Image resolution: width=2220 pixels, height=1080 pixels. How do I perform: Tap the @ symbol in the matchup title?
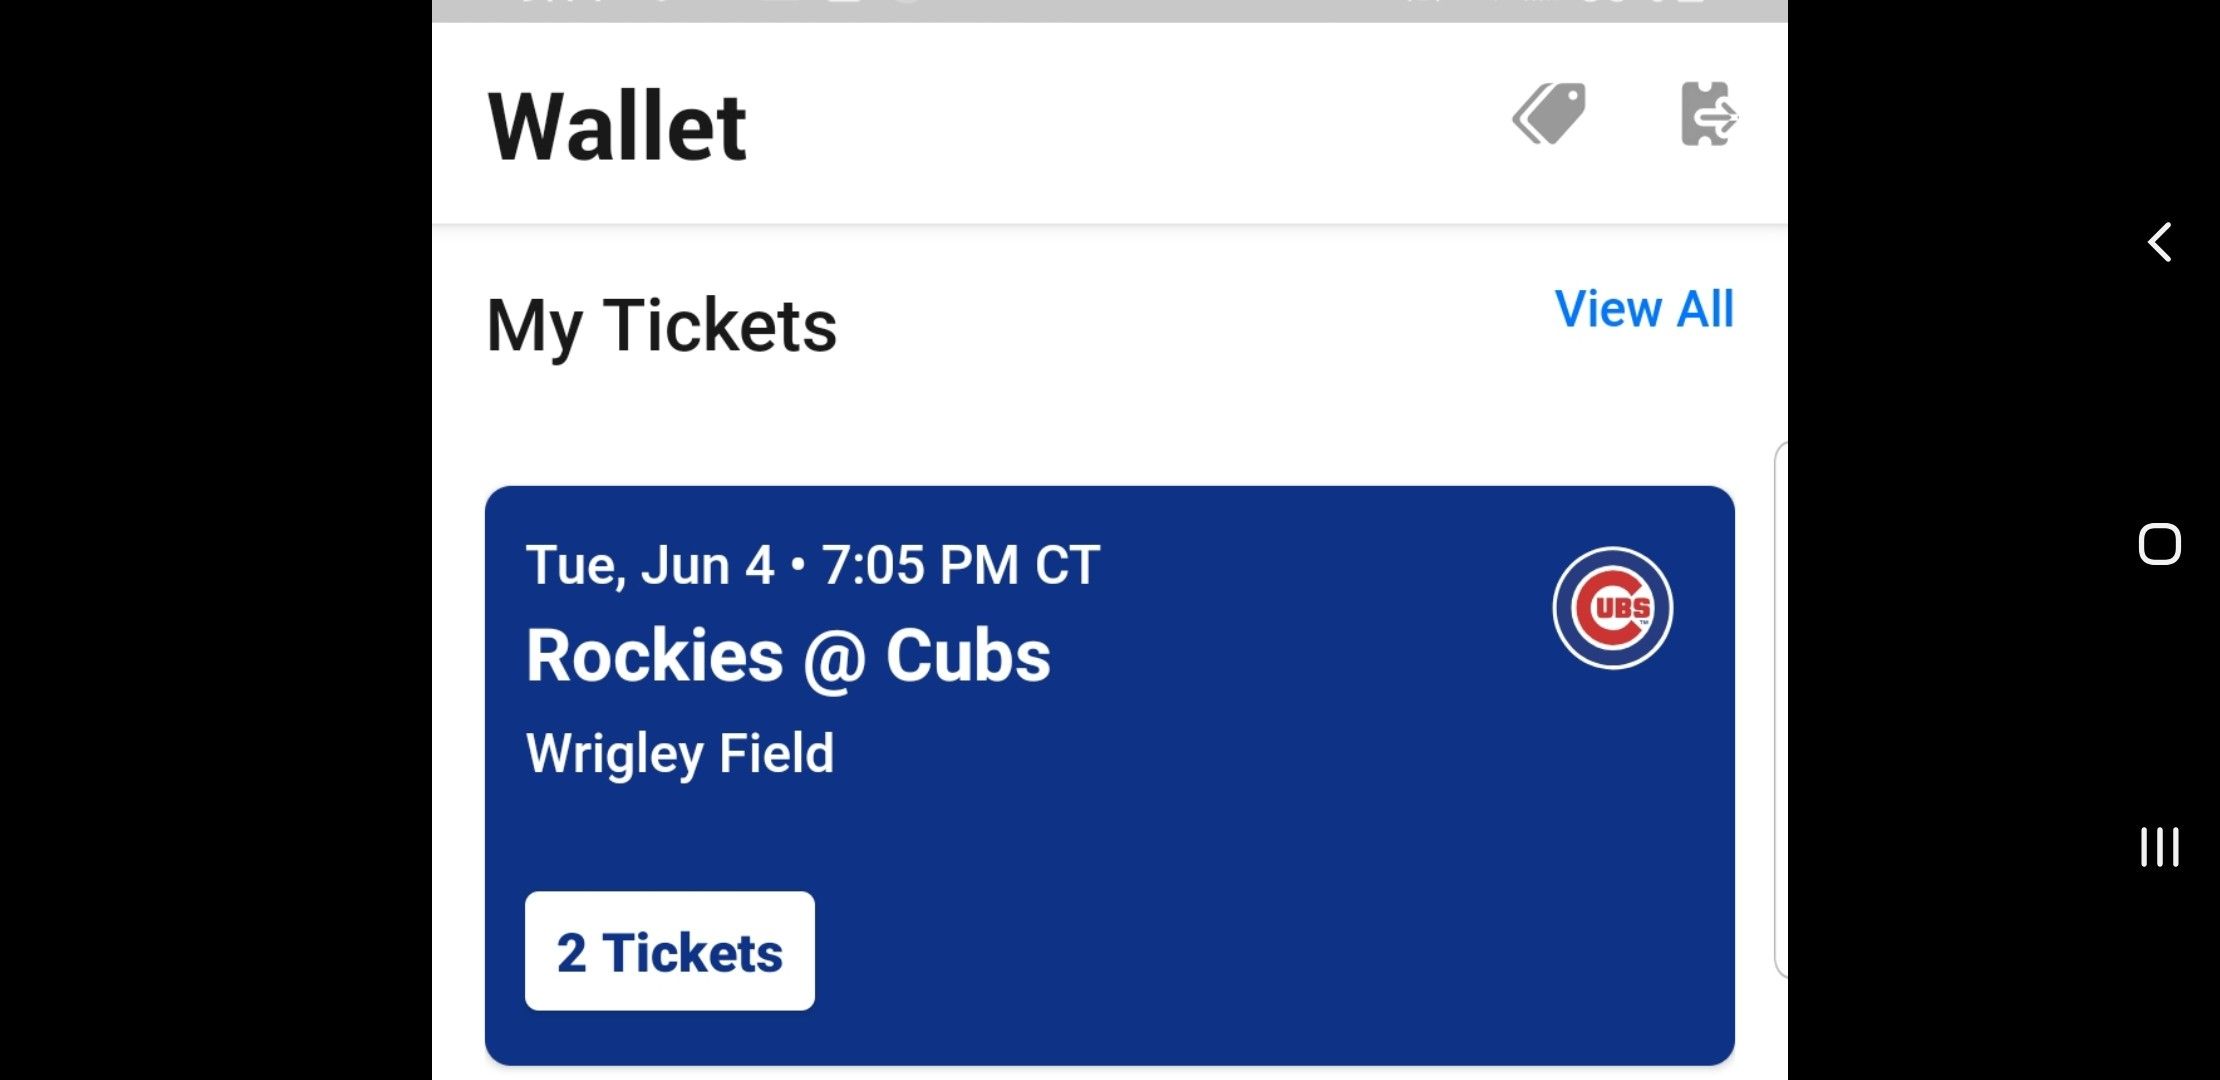(834, 659)
